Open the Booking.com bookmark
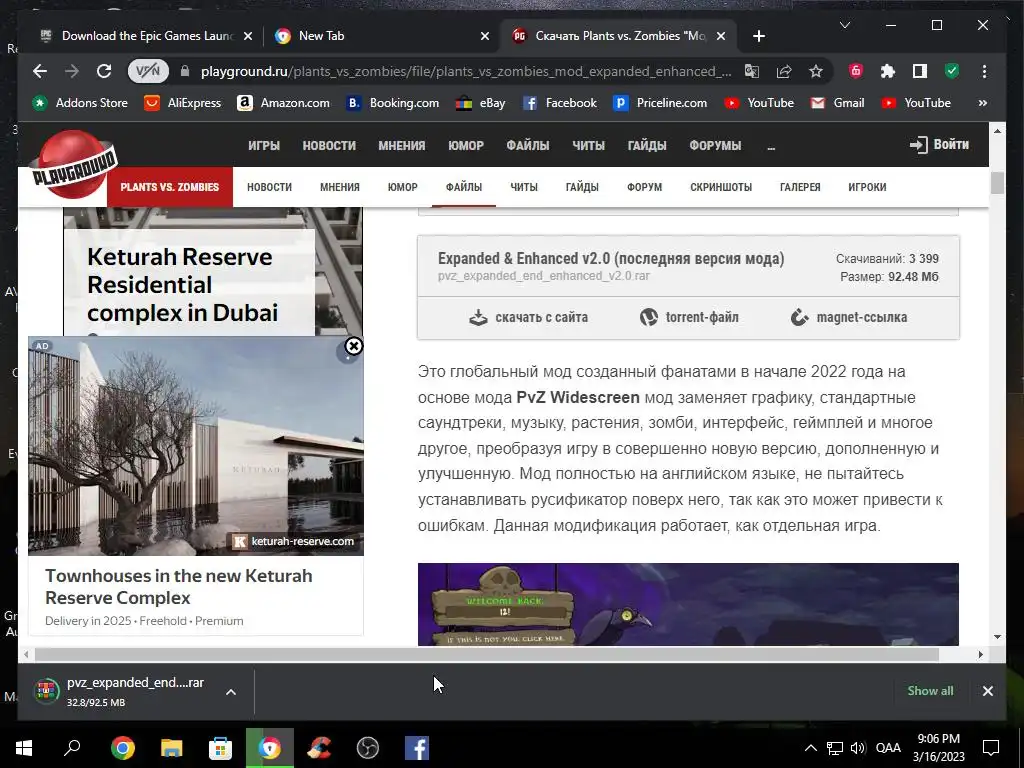Viewport: 1024px width, 768px height. click(x=393, y=103)
